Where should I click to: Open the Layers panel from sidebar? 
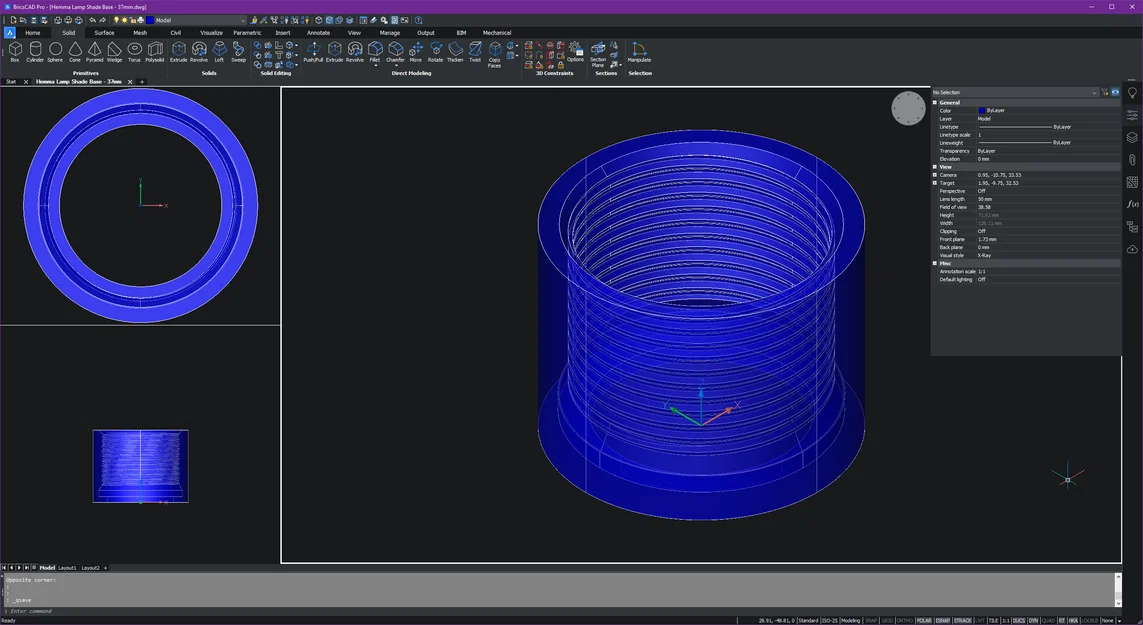pos(1132,138)
